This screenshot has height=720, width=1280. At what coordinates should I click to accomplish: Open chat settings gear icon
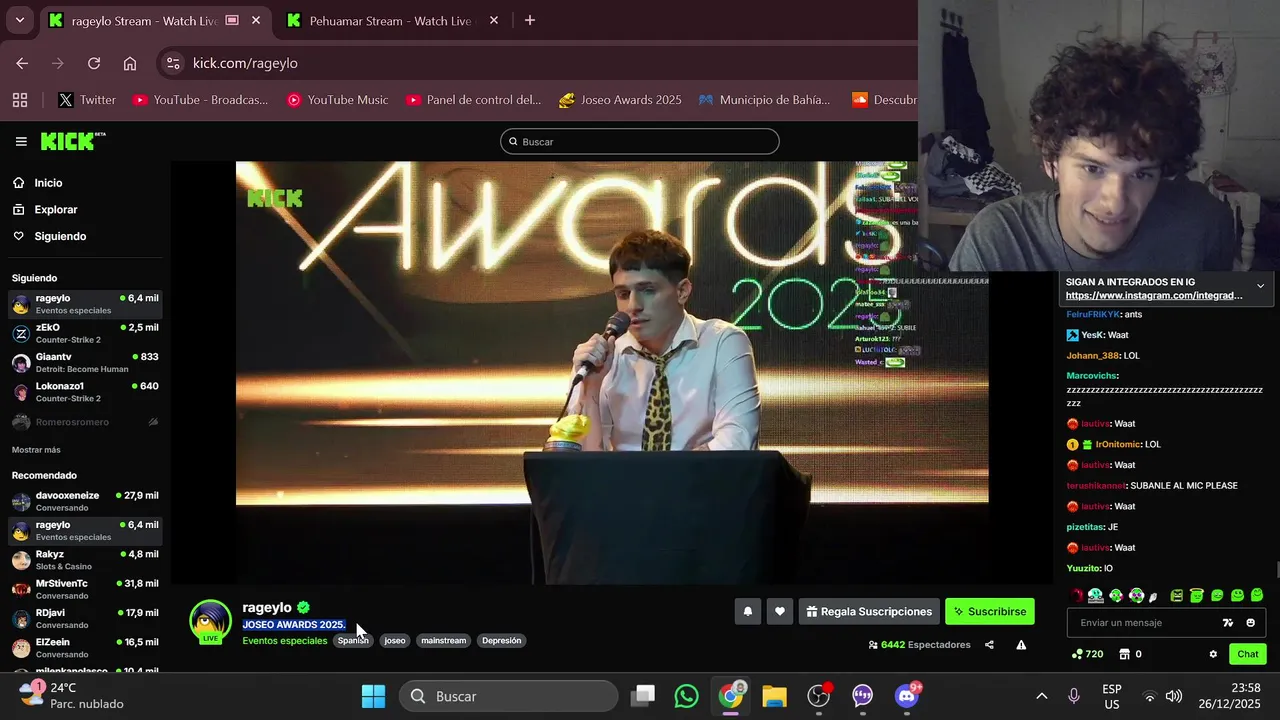[1213, 654]
